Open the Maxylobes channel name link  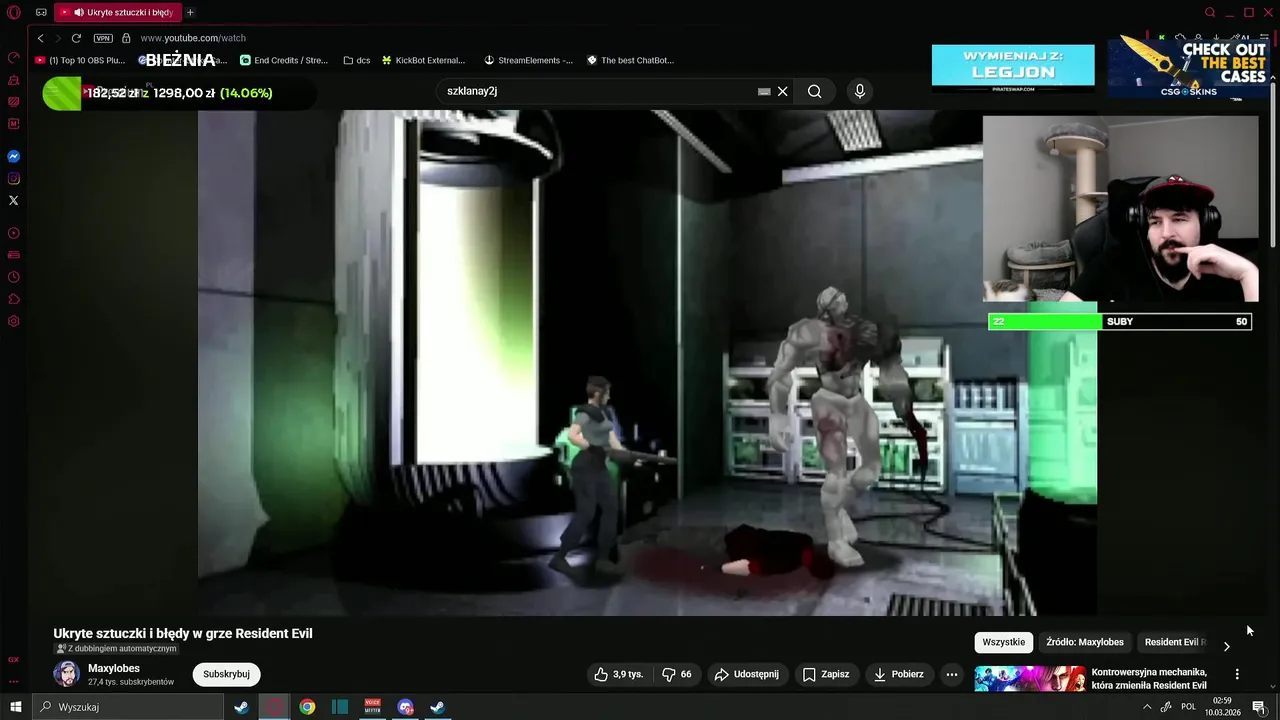point(114,668)
